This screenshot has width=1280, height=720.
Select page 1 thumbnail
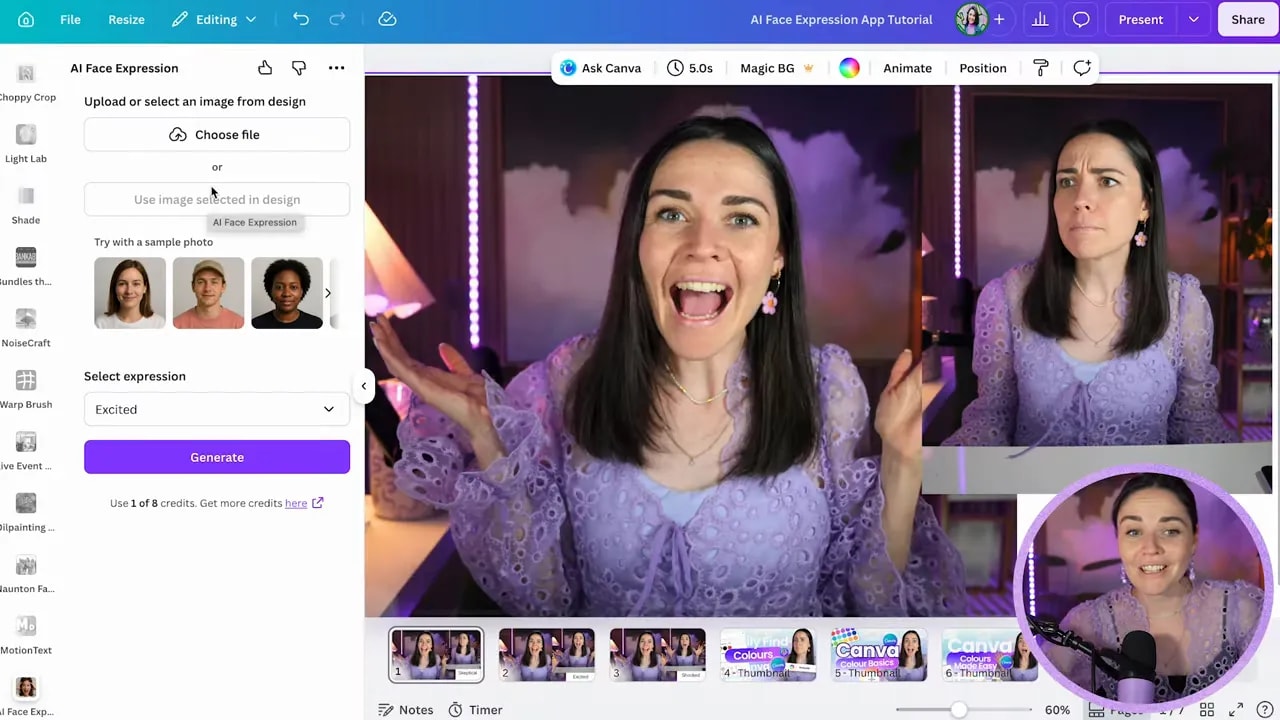click(436, 655)
